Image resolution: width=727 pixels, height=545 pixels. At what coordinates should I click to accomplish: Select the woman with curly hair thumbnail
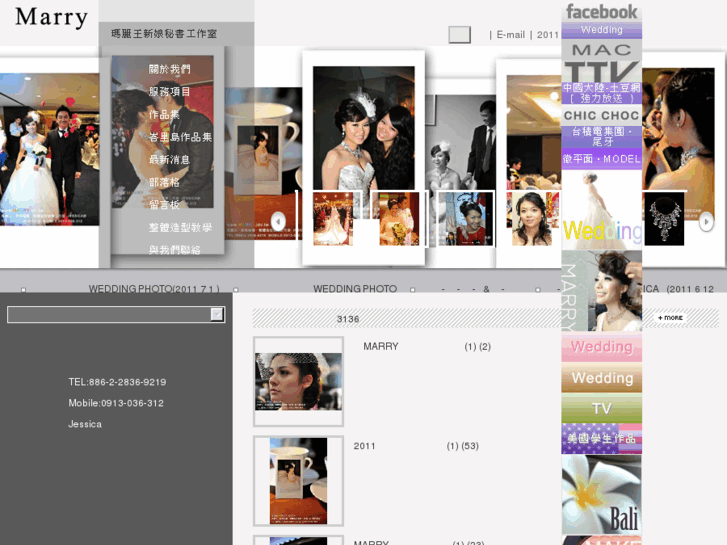coord(532,218)
